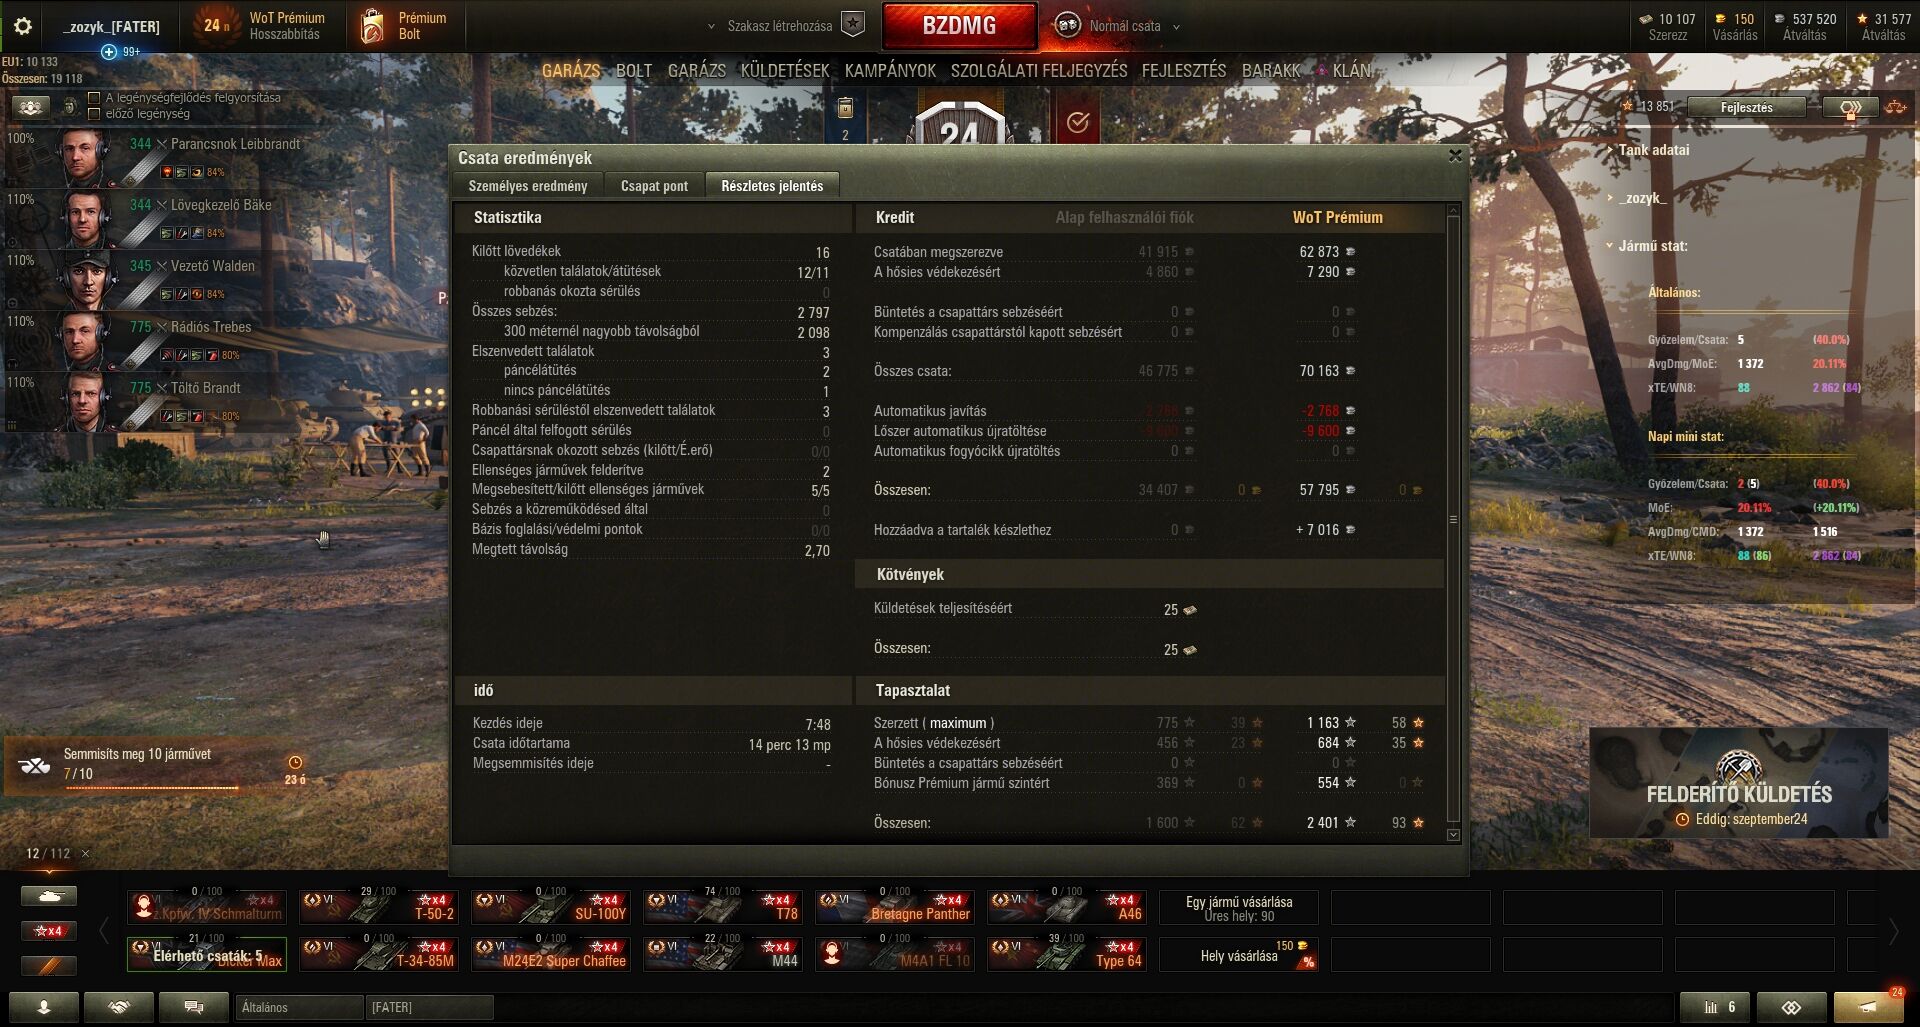This screenshot has height=1027, width=1920.
Task: Open the statistics bars icon showing 6
Action: (x=1714, y=1007)
